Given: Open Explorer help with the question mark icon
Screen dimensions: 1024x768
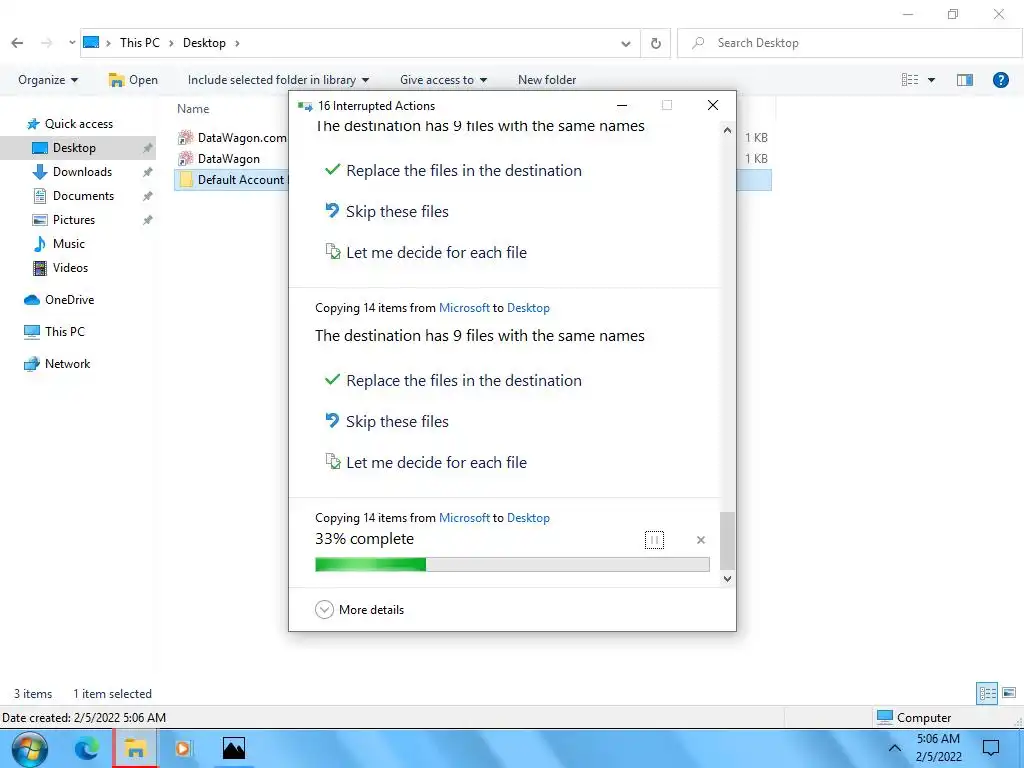Looking at the screenshot, I should 1000,80.
